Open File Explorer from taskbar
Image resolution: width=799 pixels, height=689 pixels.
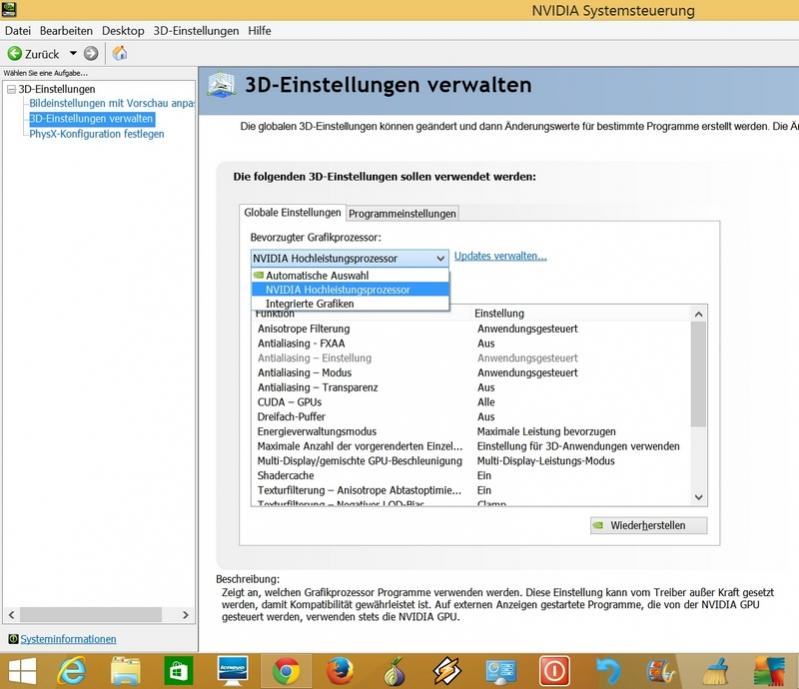click(125, 671)
